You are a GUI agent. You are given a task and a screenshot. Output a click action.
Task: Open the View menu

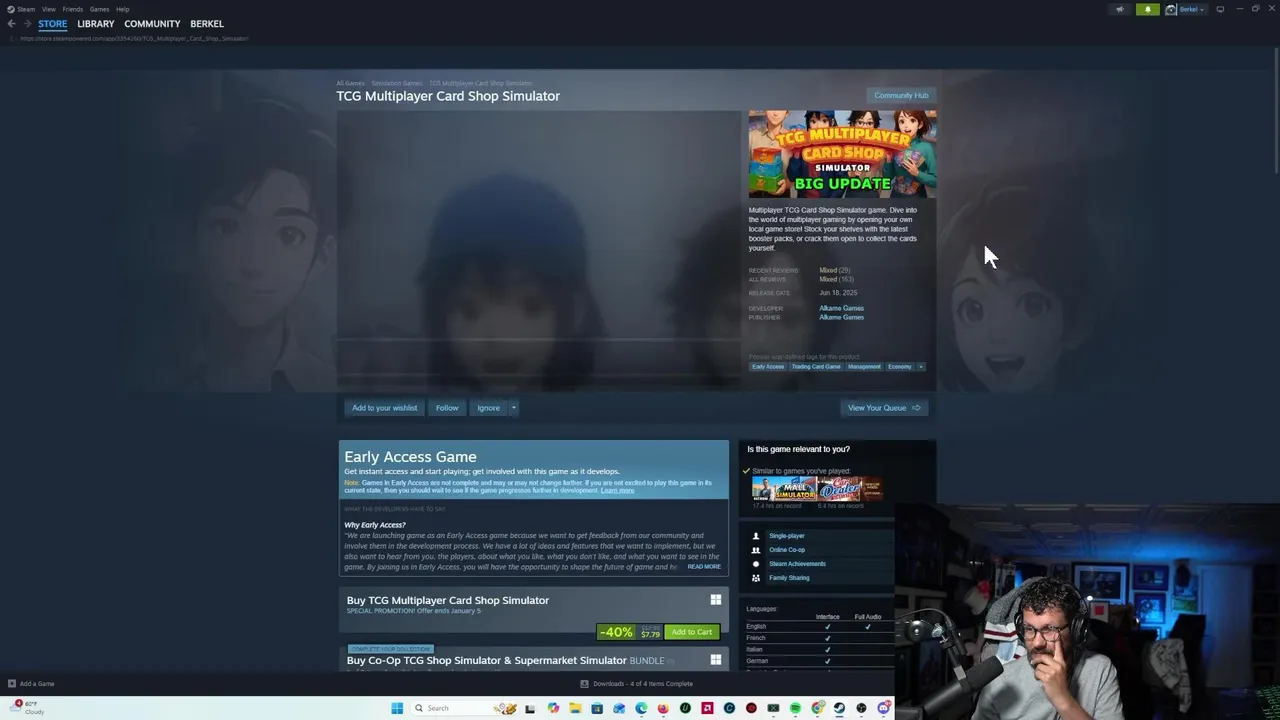(x=48, y=9)
